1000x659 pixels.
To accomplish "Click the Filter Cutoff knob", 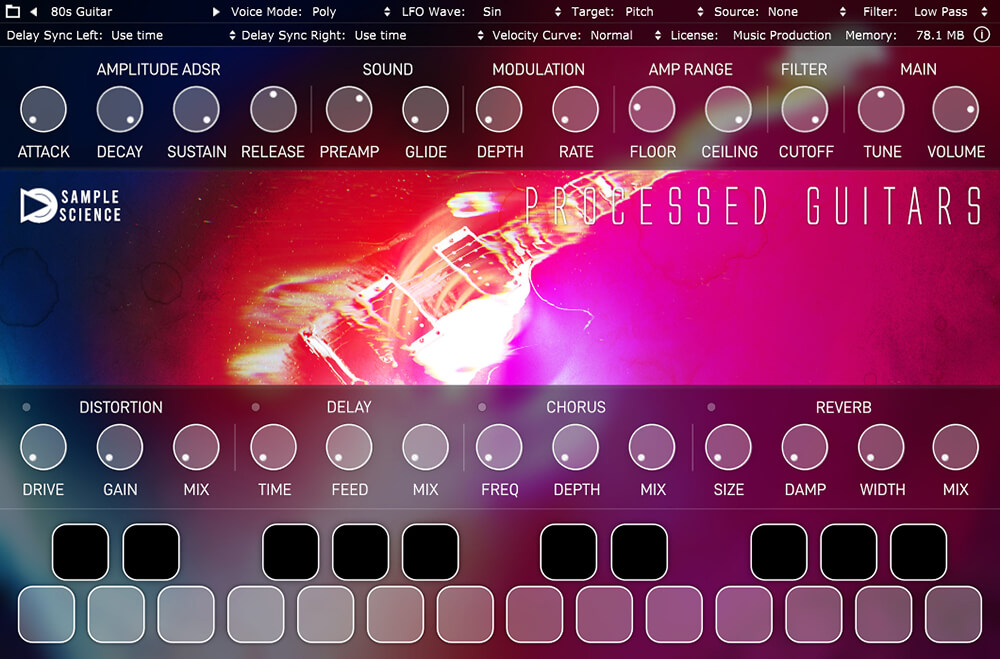I will [x=805, y=110].
